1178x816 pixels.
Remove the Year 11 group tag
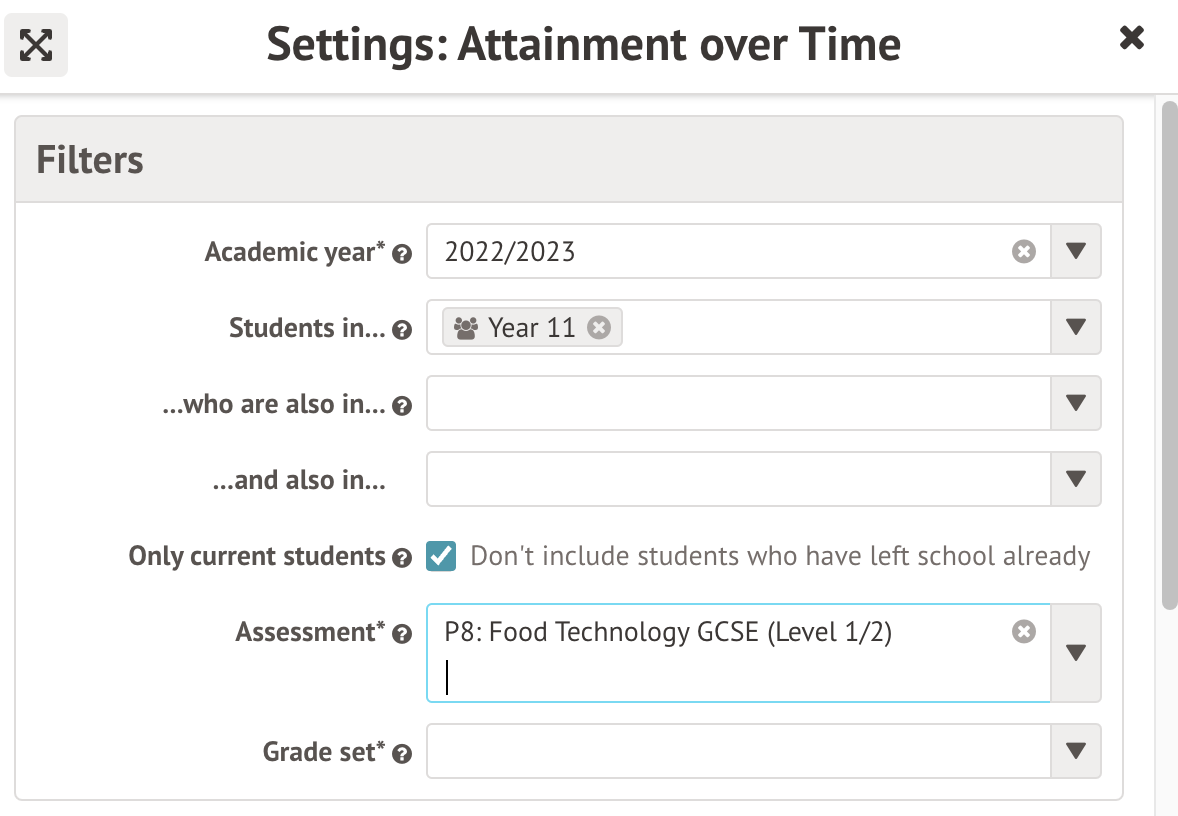(598, 327)
